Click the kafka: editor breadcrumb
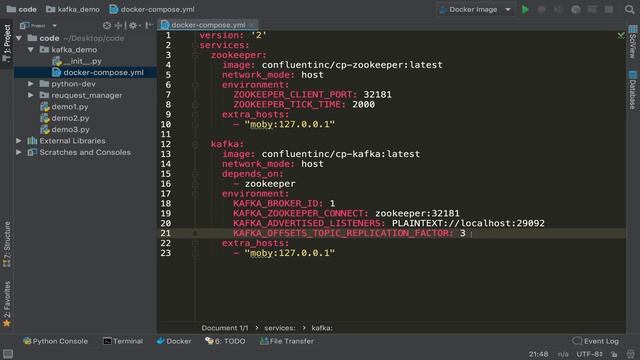Viewport: 640px width, 360px height. 322,328
